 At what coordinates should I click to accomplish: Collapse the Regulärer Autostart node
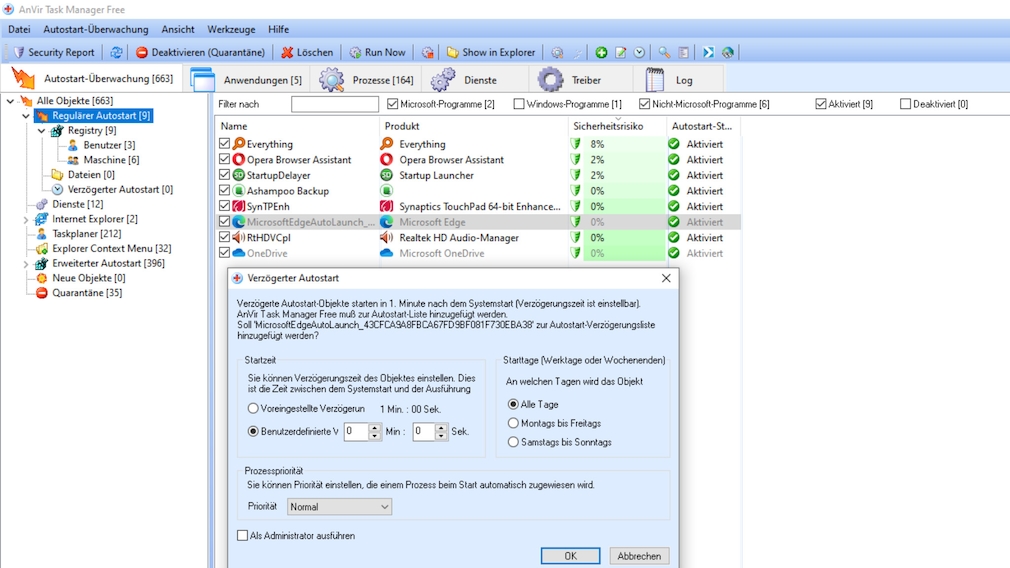click(x=26, y=116)
